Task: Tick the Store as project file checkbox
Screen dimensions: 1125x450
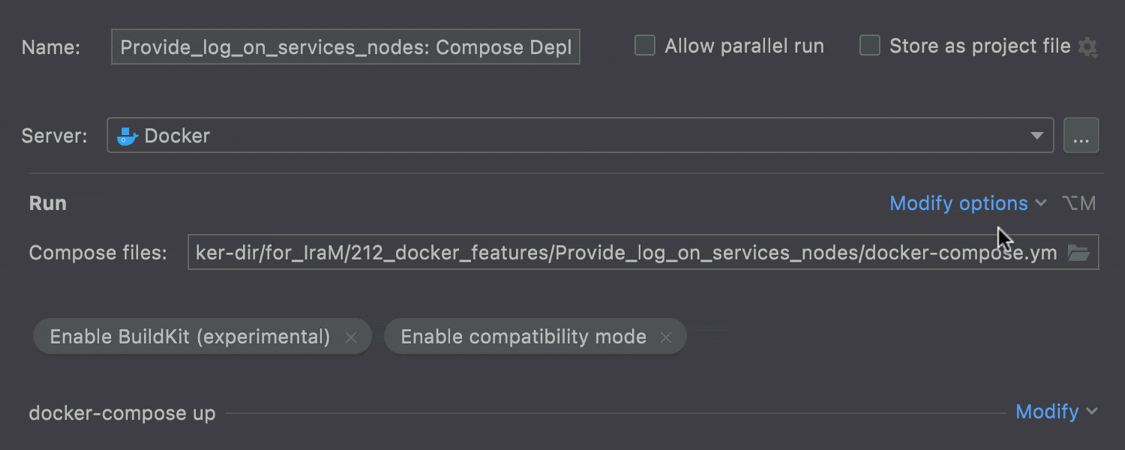Action: pyautogui.click(x=870, y=47)
